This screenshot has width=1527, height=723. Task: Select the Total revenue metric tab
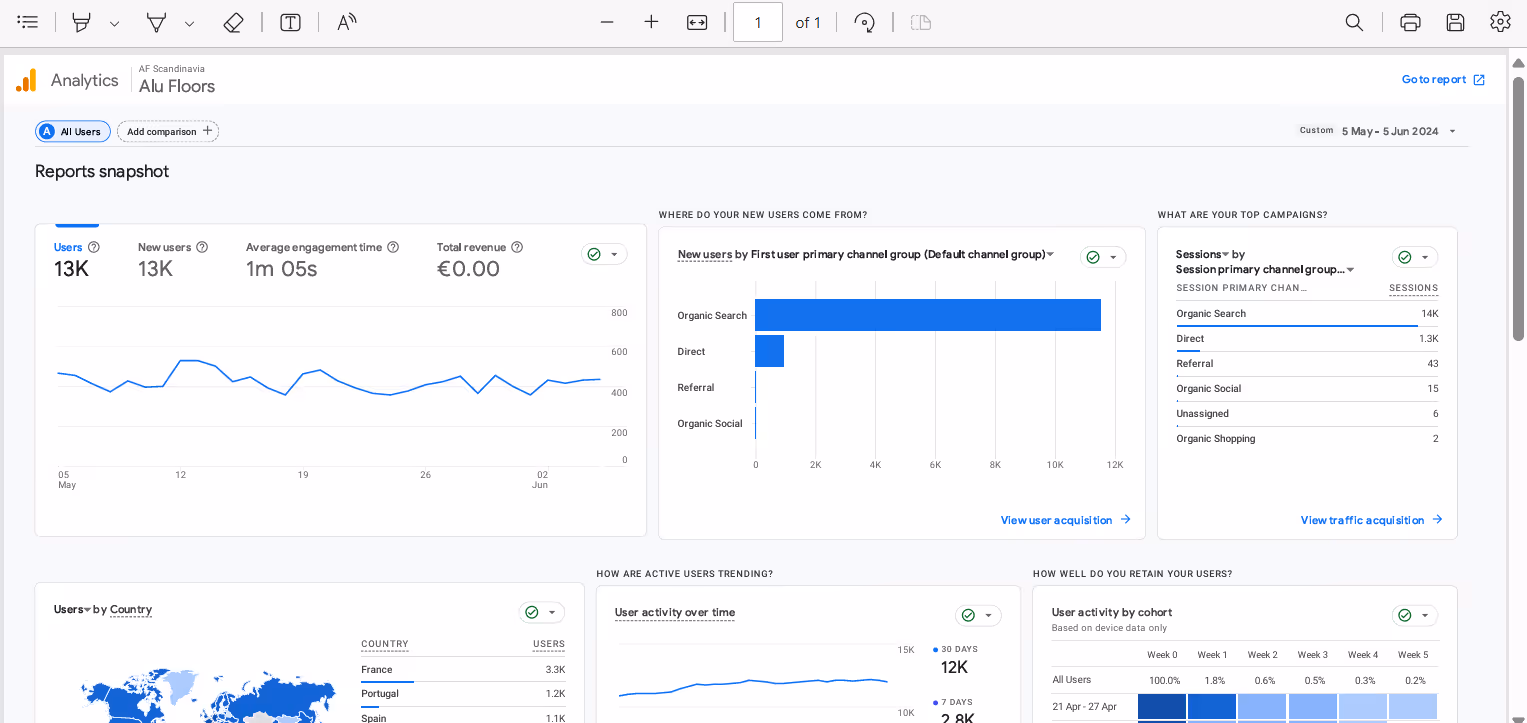(480, 258)
